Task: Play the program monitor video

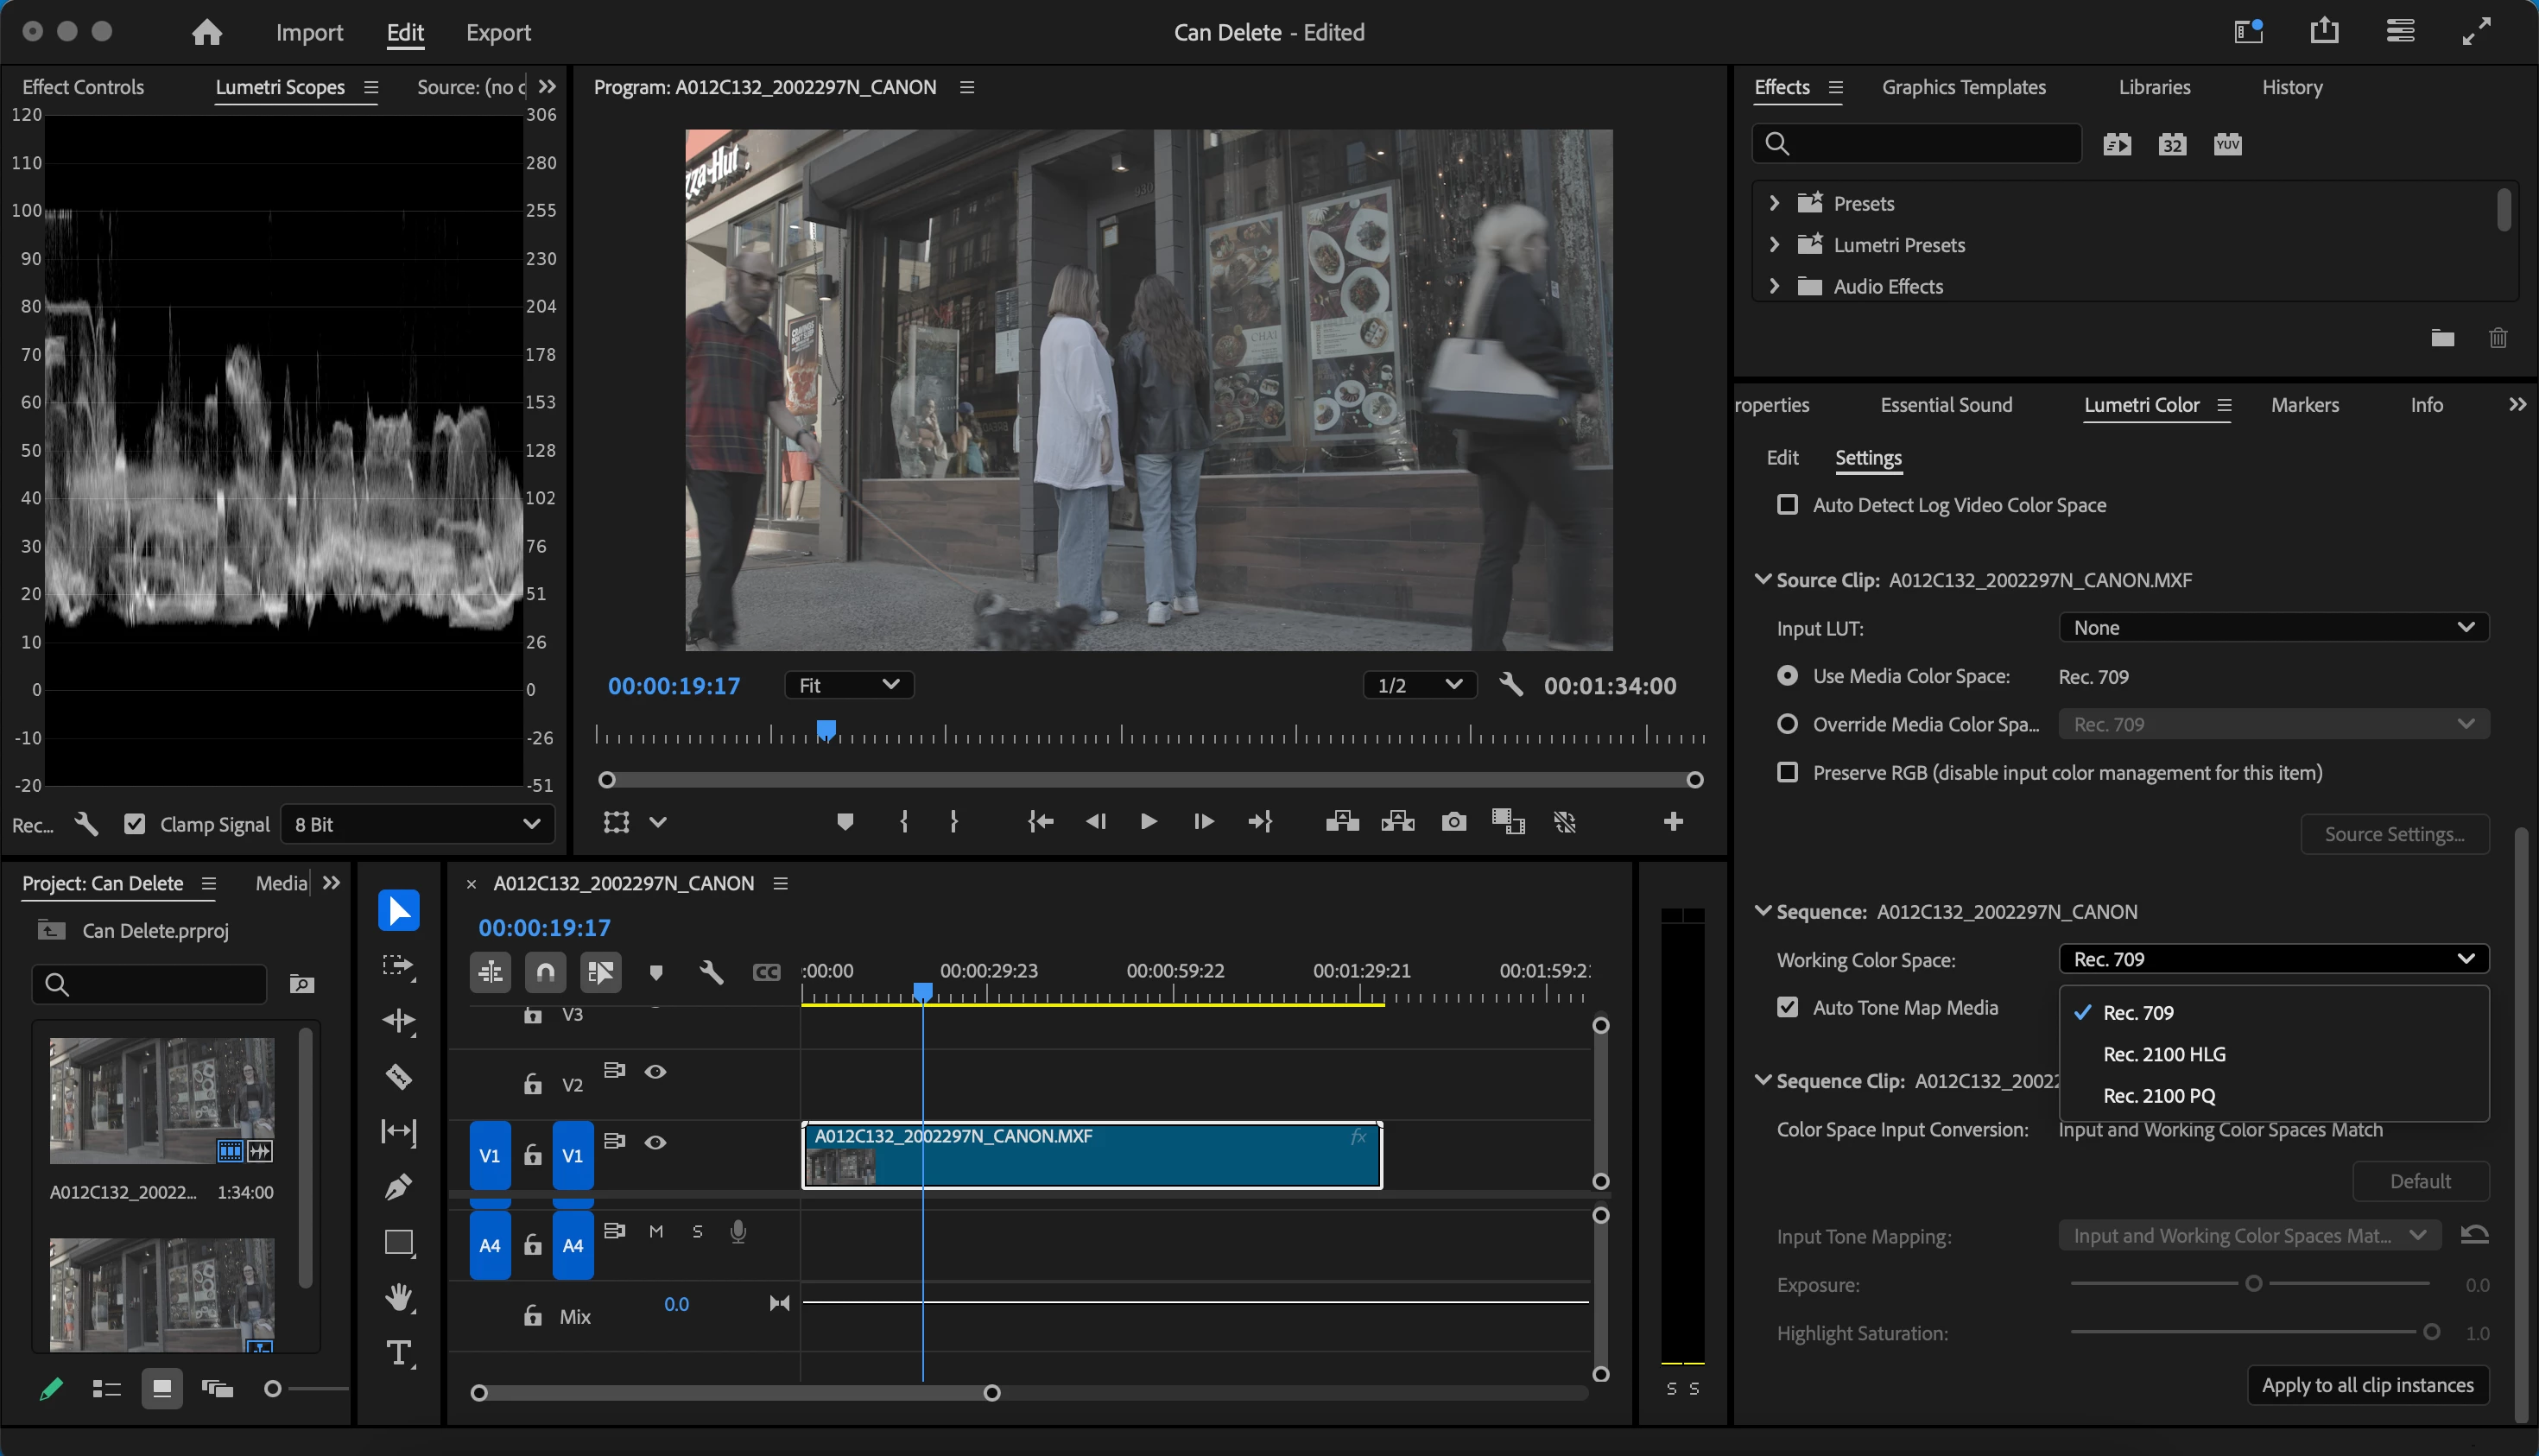Action: 1148,822
